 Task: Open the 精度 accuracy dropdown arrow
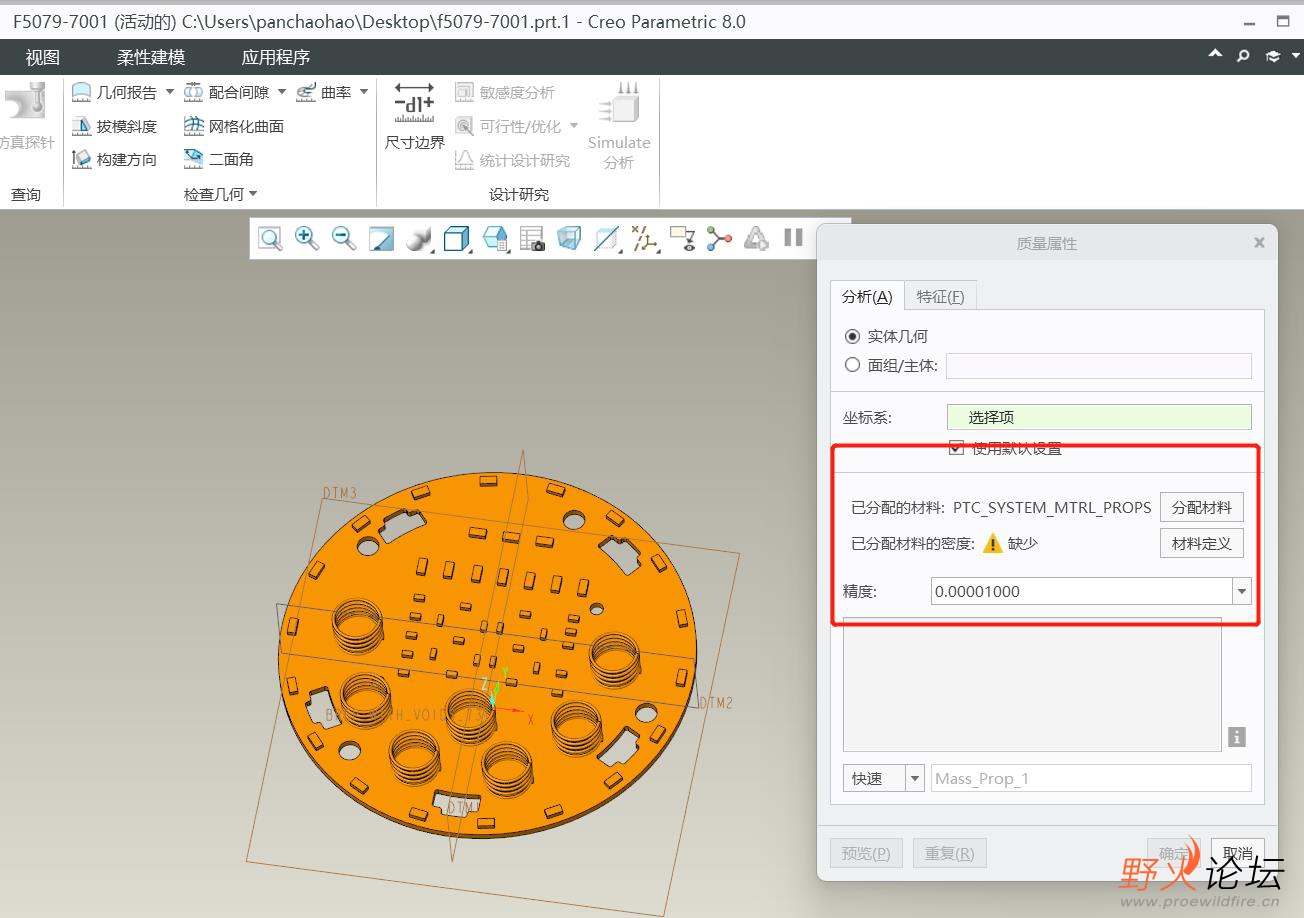[x=1242, y=591]
